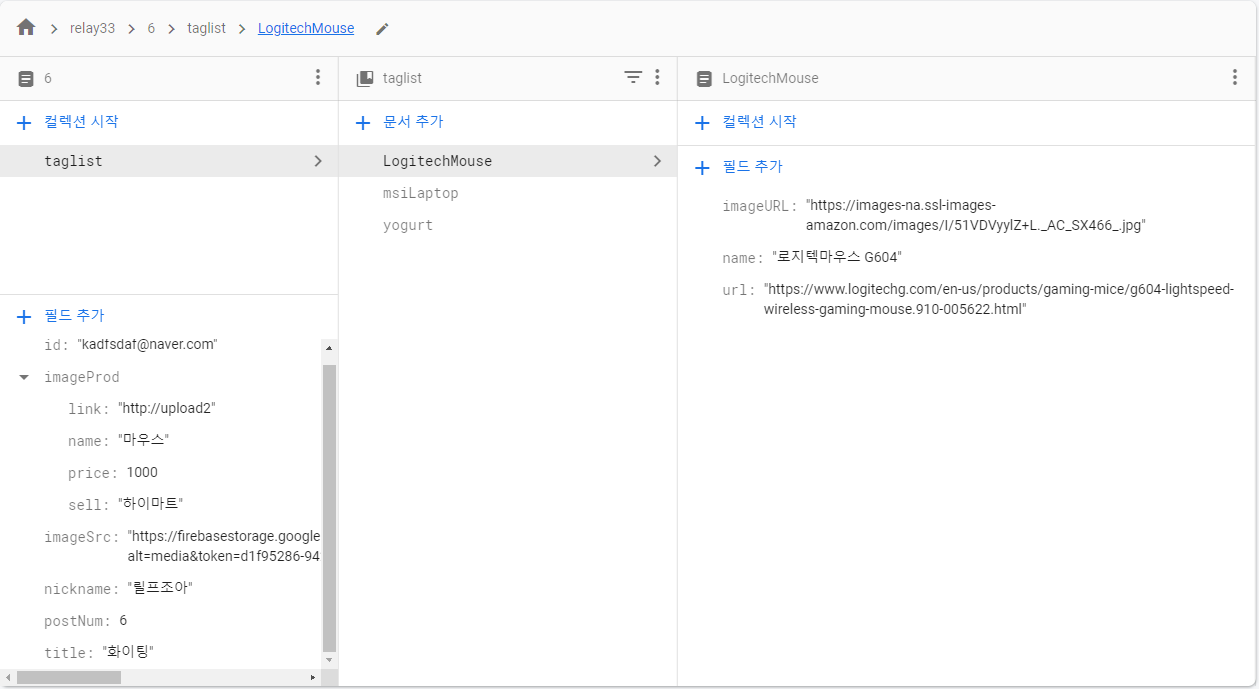Click plus for 컬렉션 시작 in LogitechMouse panel

click(x=702, y=122)
